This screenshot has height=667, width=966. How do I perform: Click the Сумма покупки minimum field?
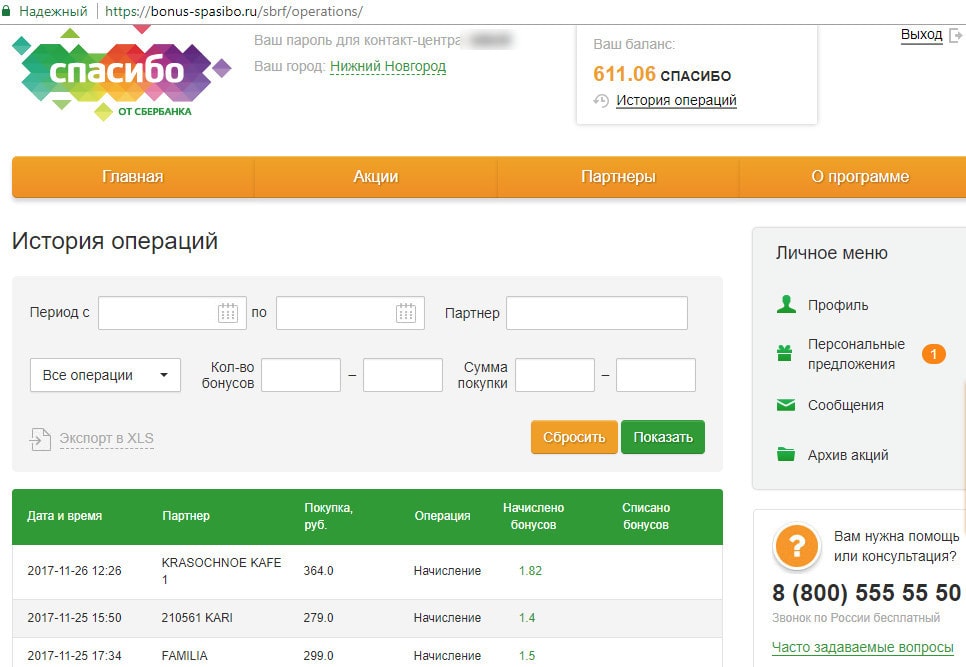point(555,375)
